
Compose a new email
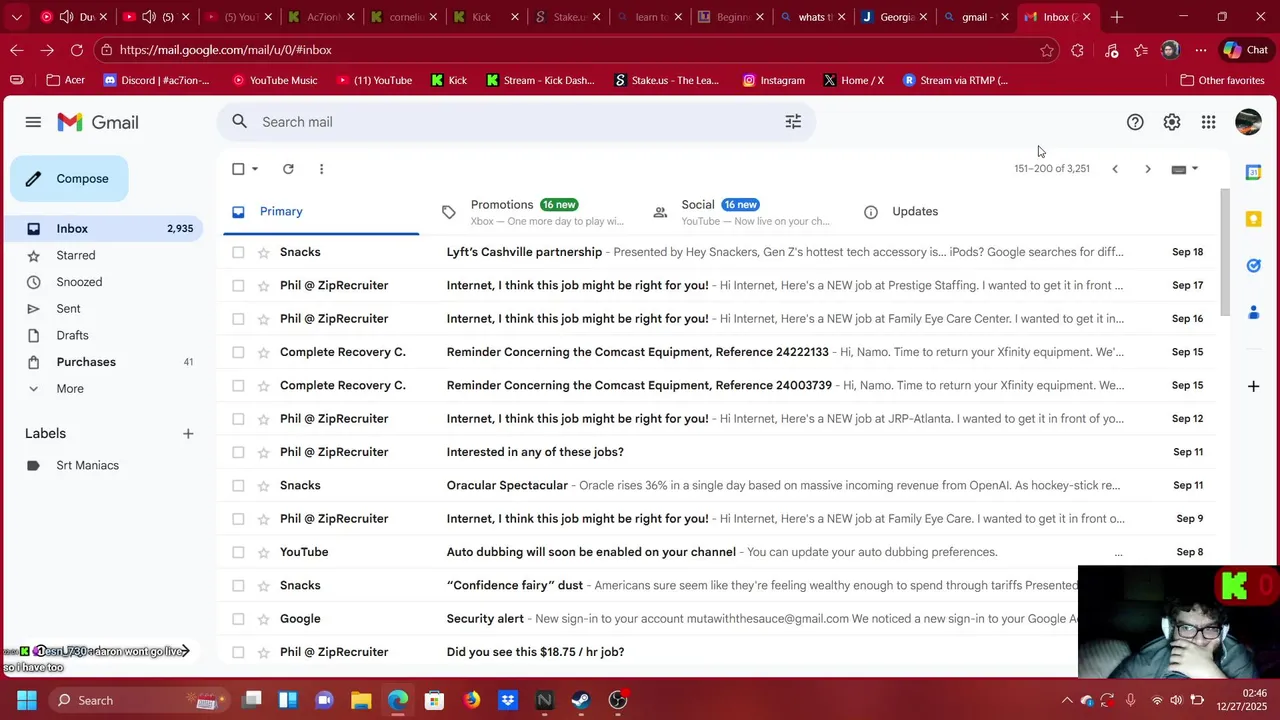click(x=69, y=179)
